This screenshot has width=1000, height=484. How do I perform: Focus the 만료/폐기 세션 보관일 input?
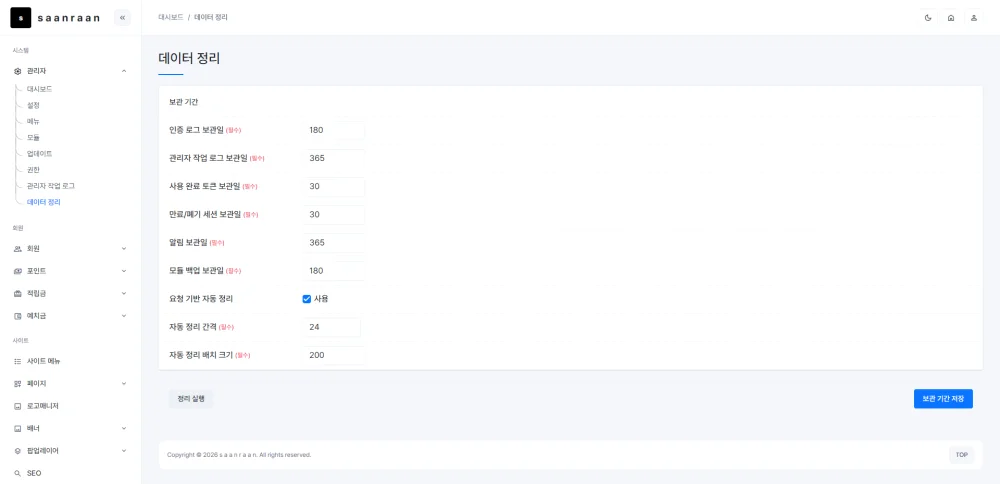point(333,214)
